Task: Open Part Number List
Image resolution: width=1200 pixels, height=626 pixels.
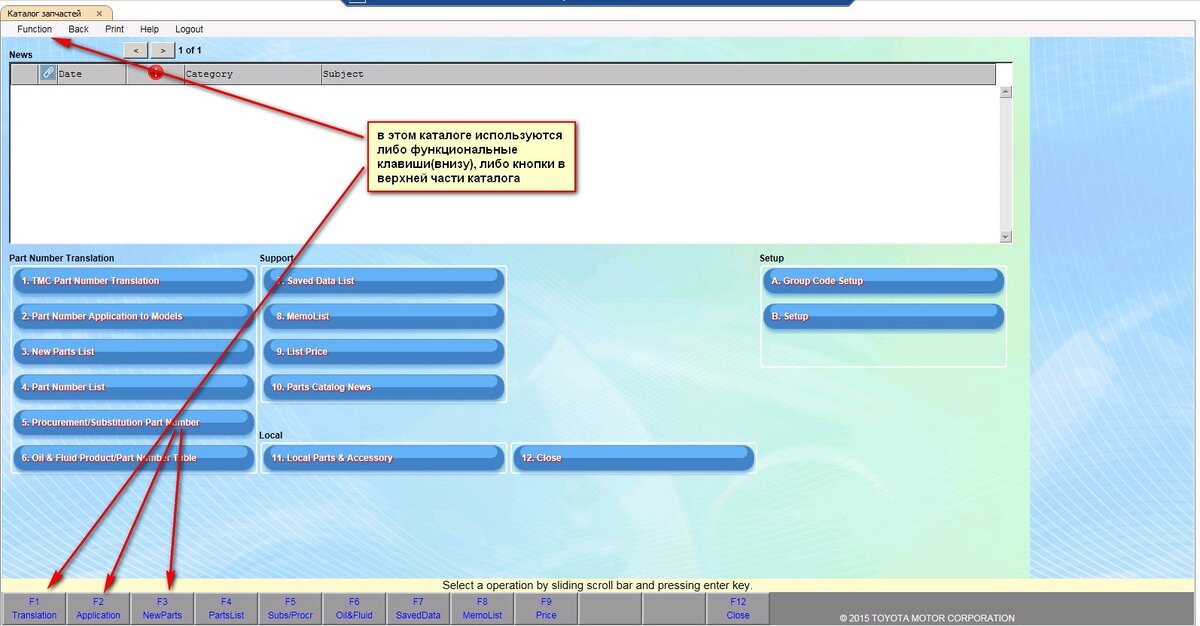Action: [134, 387]
